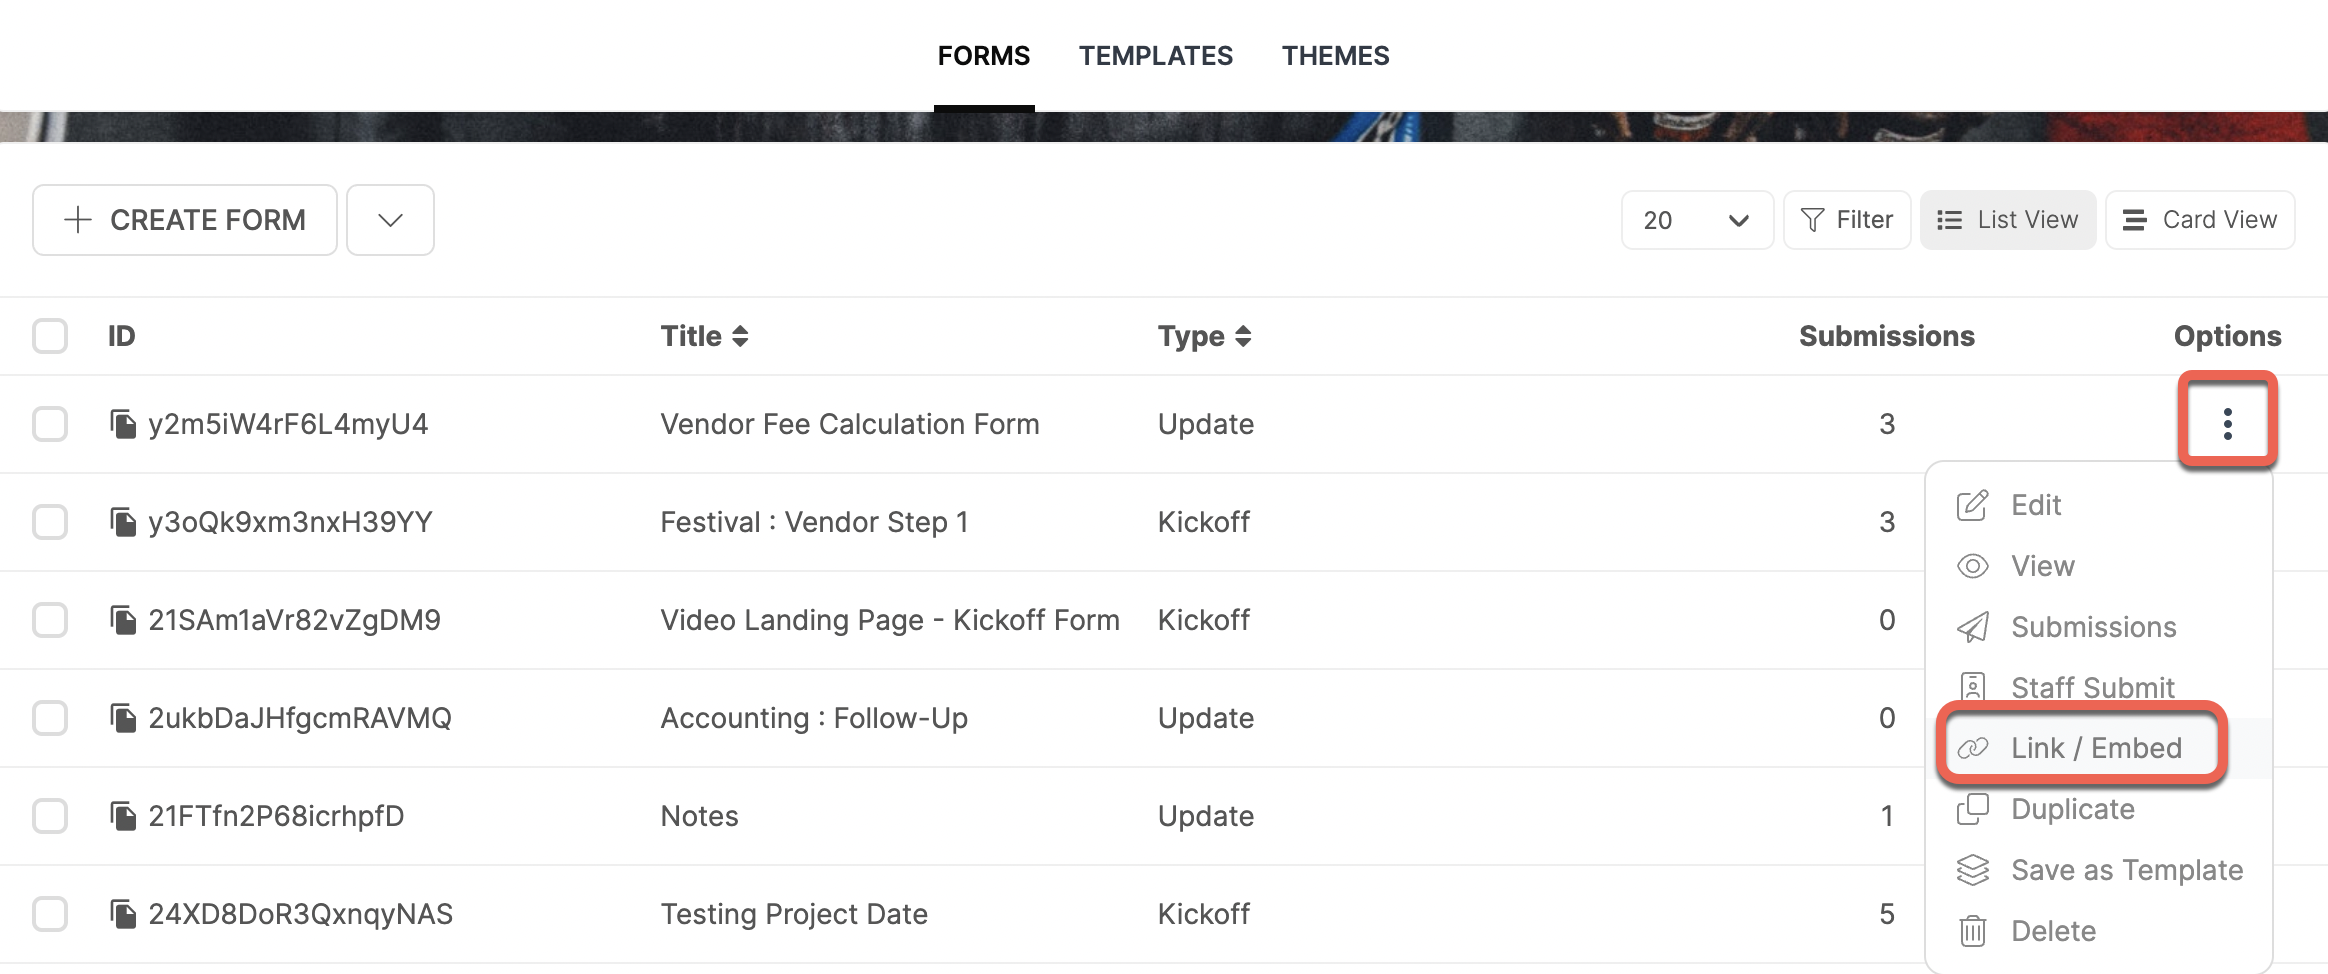This screenshot has width=2328, height=974.
Task: Open the Testing Project Date form row
Action: (x=794, y=914)
